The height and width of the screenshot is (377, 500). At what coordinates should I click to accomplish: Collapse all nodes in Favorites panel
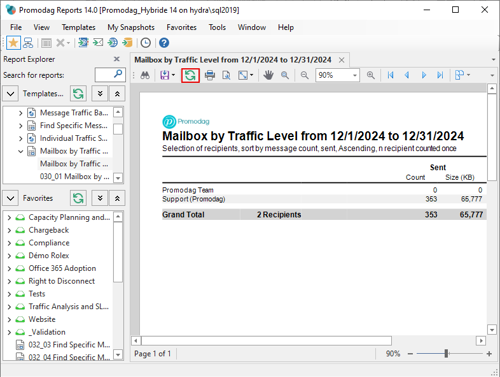coord(117,198)
